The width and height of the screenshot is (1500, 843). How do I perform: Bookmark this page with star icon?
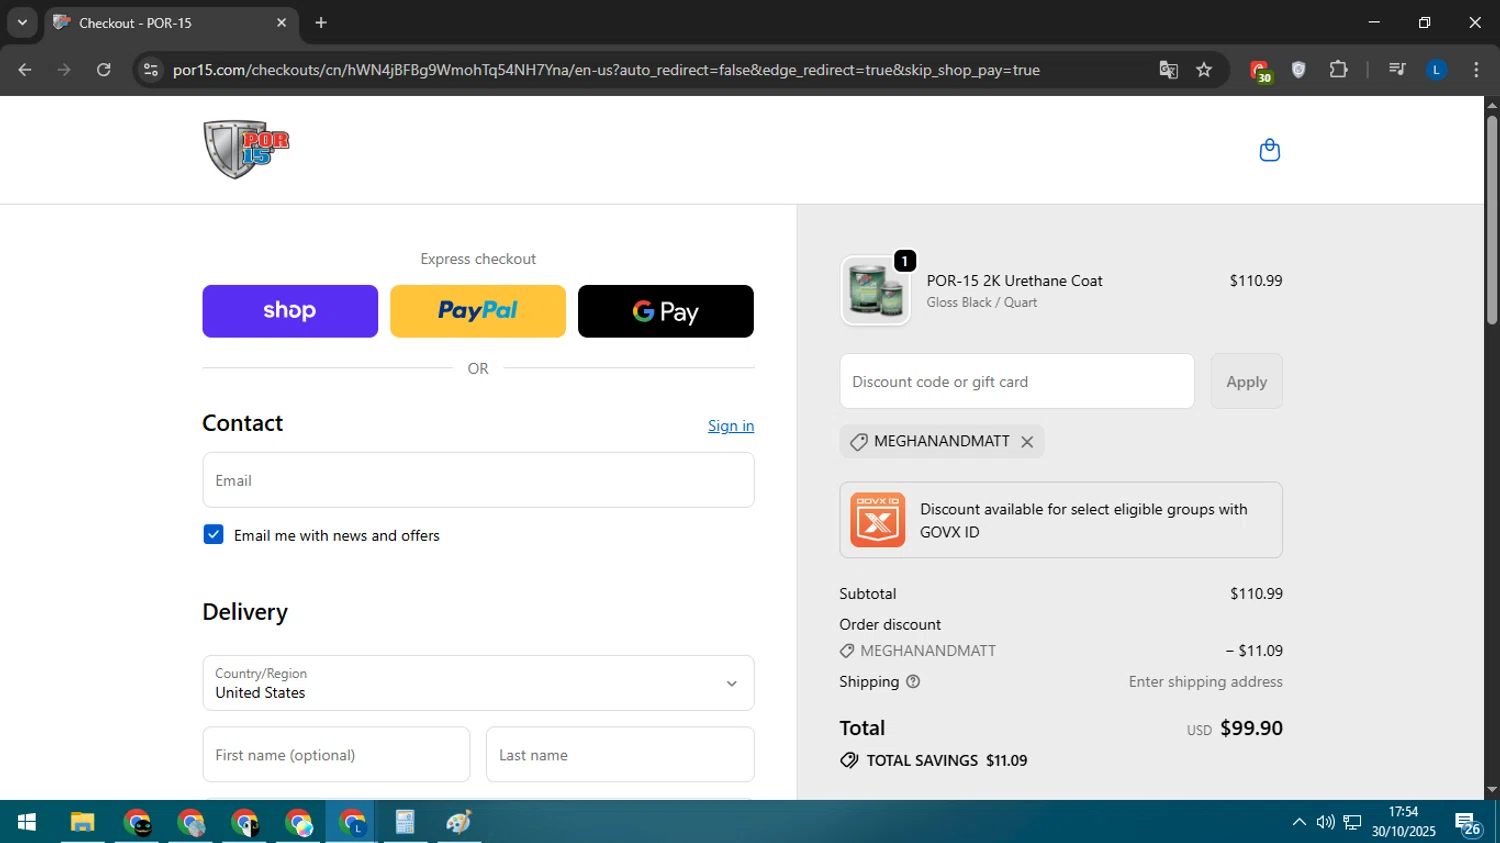(1204, 70)
